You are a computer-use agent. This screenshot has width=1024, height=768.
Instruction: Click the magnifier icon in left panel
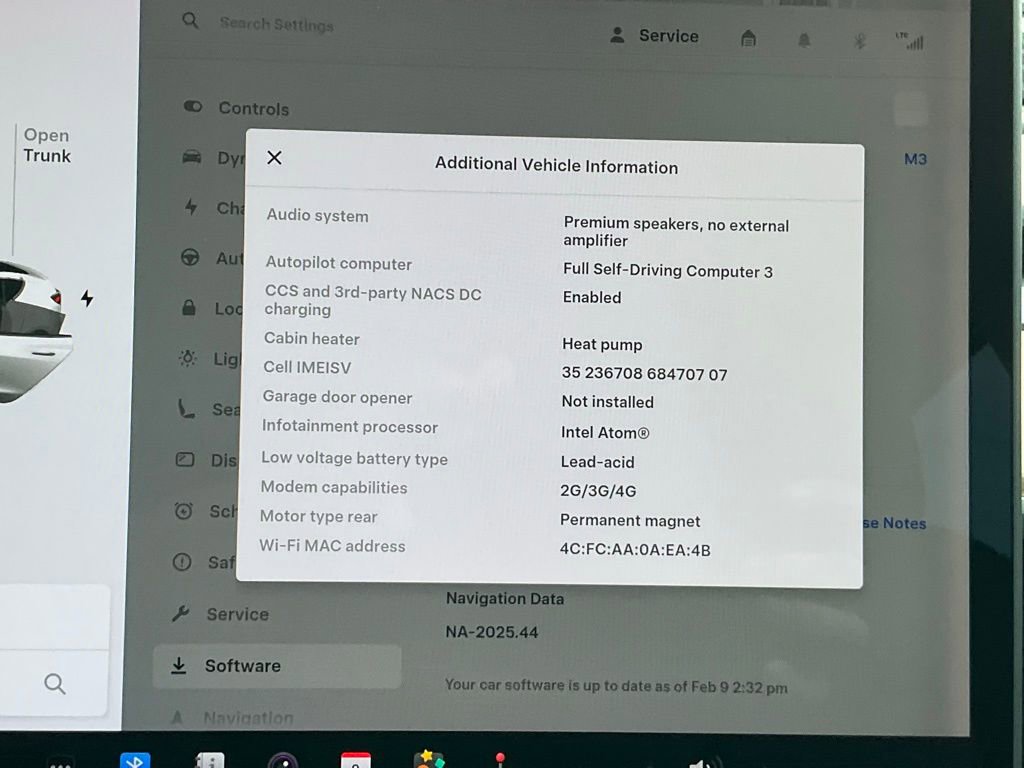pyautogui.click(x=55, y=684)
